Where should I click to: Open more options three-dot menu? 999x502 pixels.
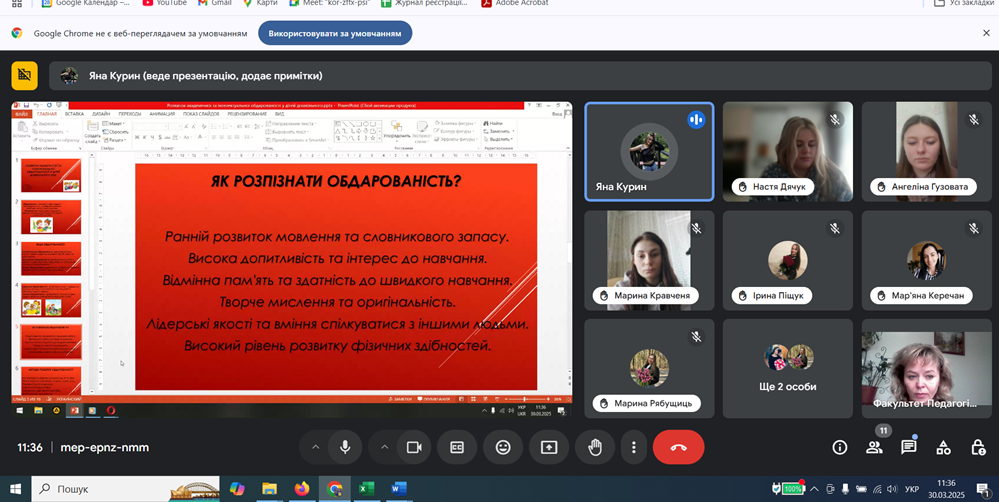[633, 447]
